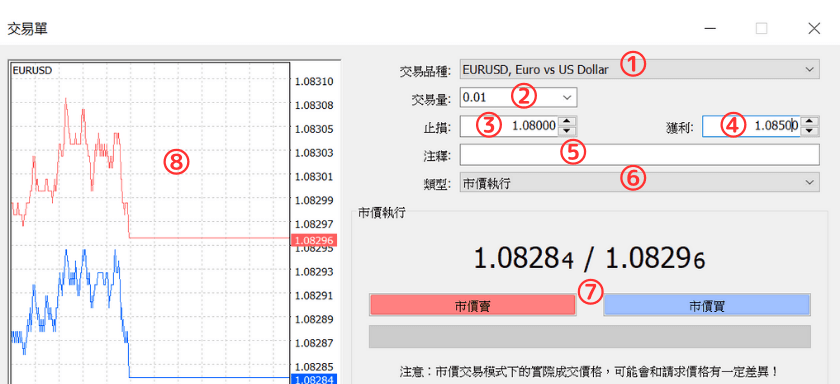Open the 類型 市價執行 type dropdown
Image resolution: width=840 pixels, height=384 pixels.
[639, 182]
